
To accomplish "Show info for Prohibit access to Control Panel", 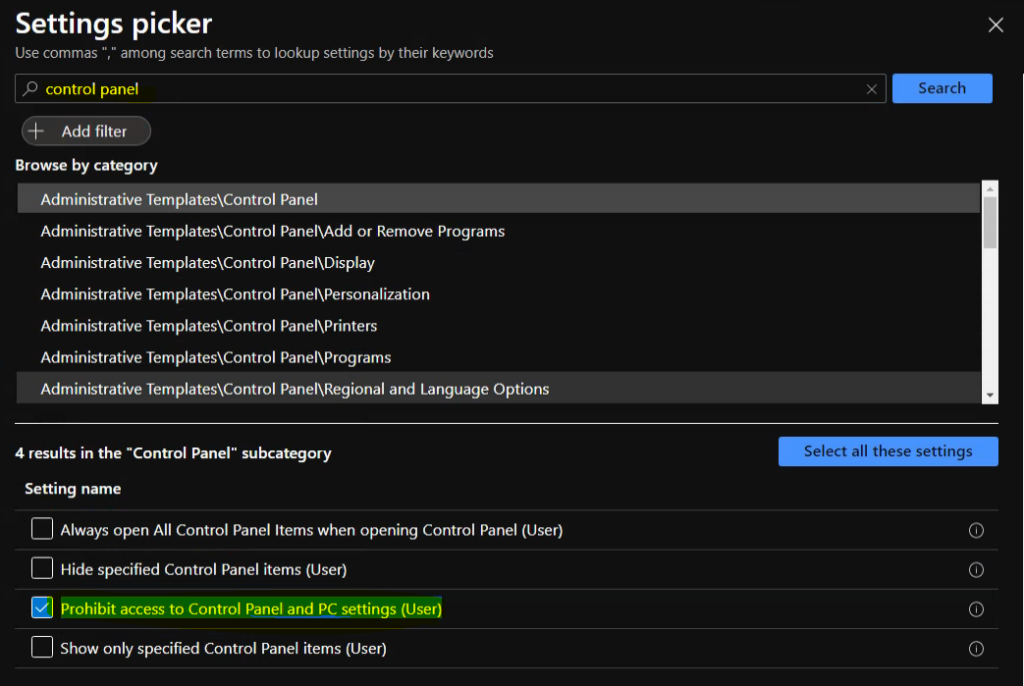I will click(x=976, y=609).
